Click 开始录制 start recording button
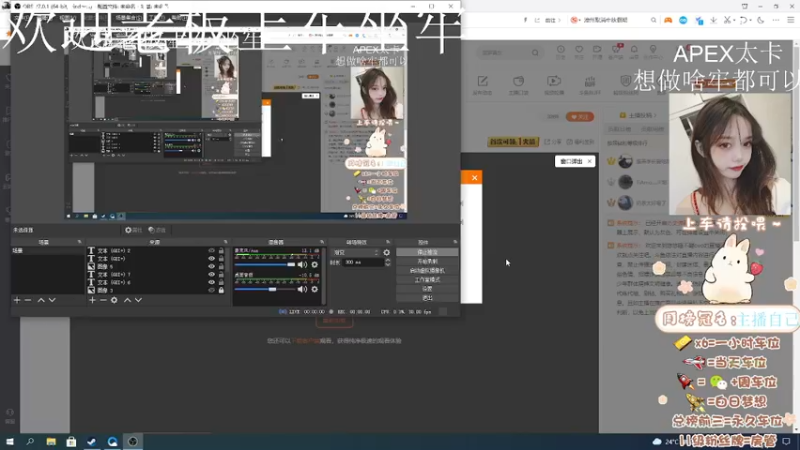Image resolution: width=800 pixels, height=450 pixels. coord(427,261)
